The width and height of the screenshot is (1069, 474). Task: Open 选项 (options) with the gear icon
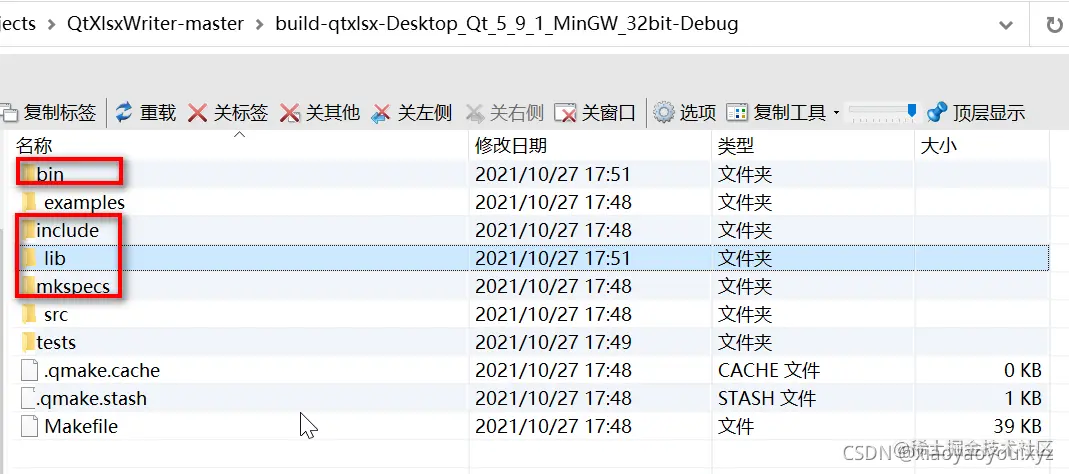(684, 113)
